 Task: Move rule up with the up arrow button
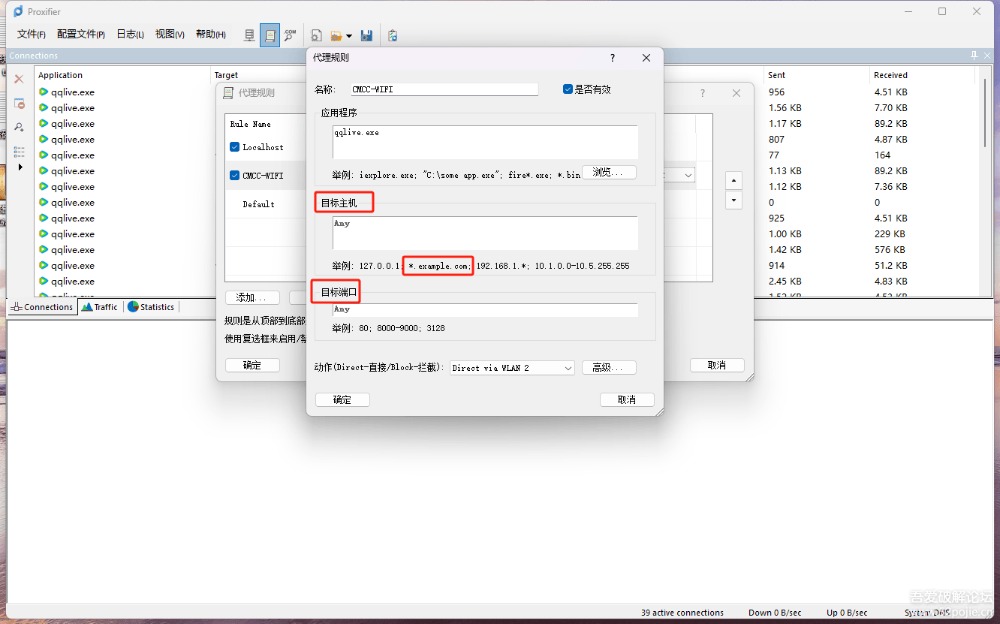[733, 181]
